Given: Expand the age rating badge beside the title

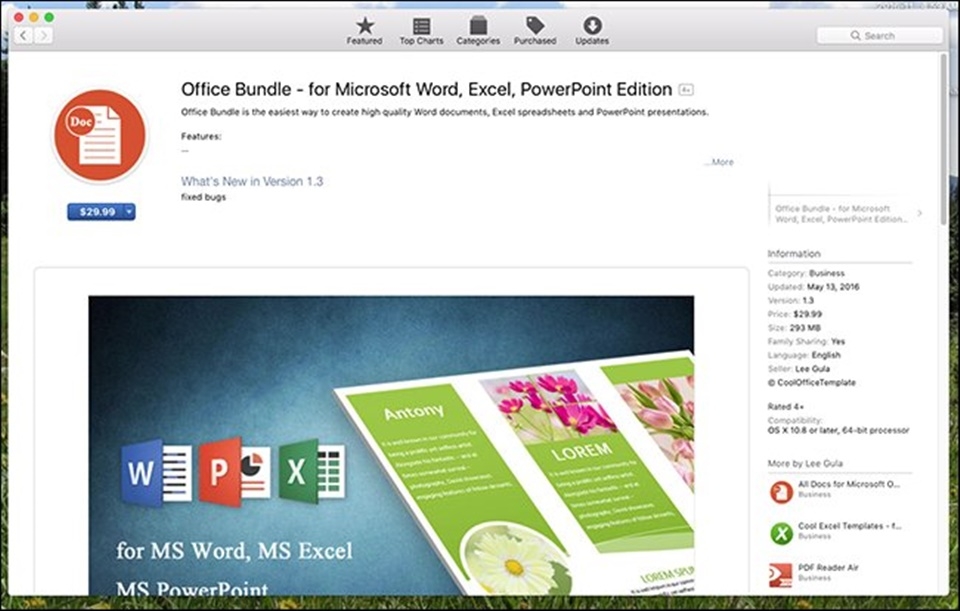Looking at the screenshot, I should coord(684,89).
